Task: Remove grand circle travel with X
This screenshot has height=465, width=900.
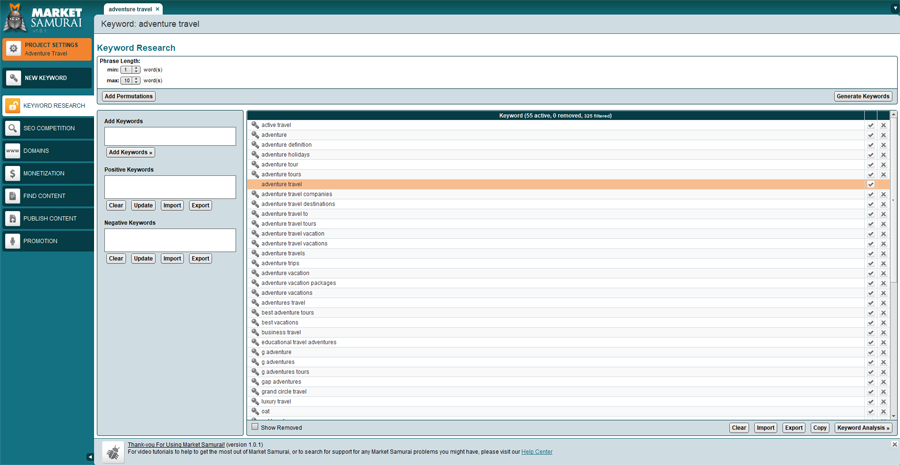Action: [883, 392]
